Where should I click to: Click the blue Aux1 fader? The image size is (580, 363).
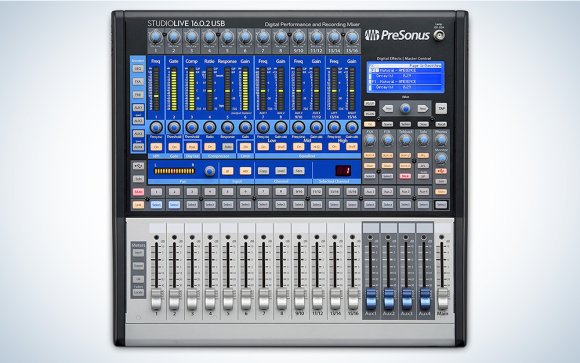pyautogui.click(x=371, y=299)
